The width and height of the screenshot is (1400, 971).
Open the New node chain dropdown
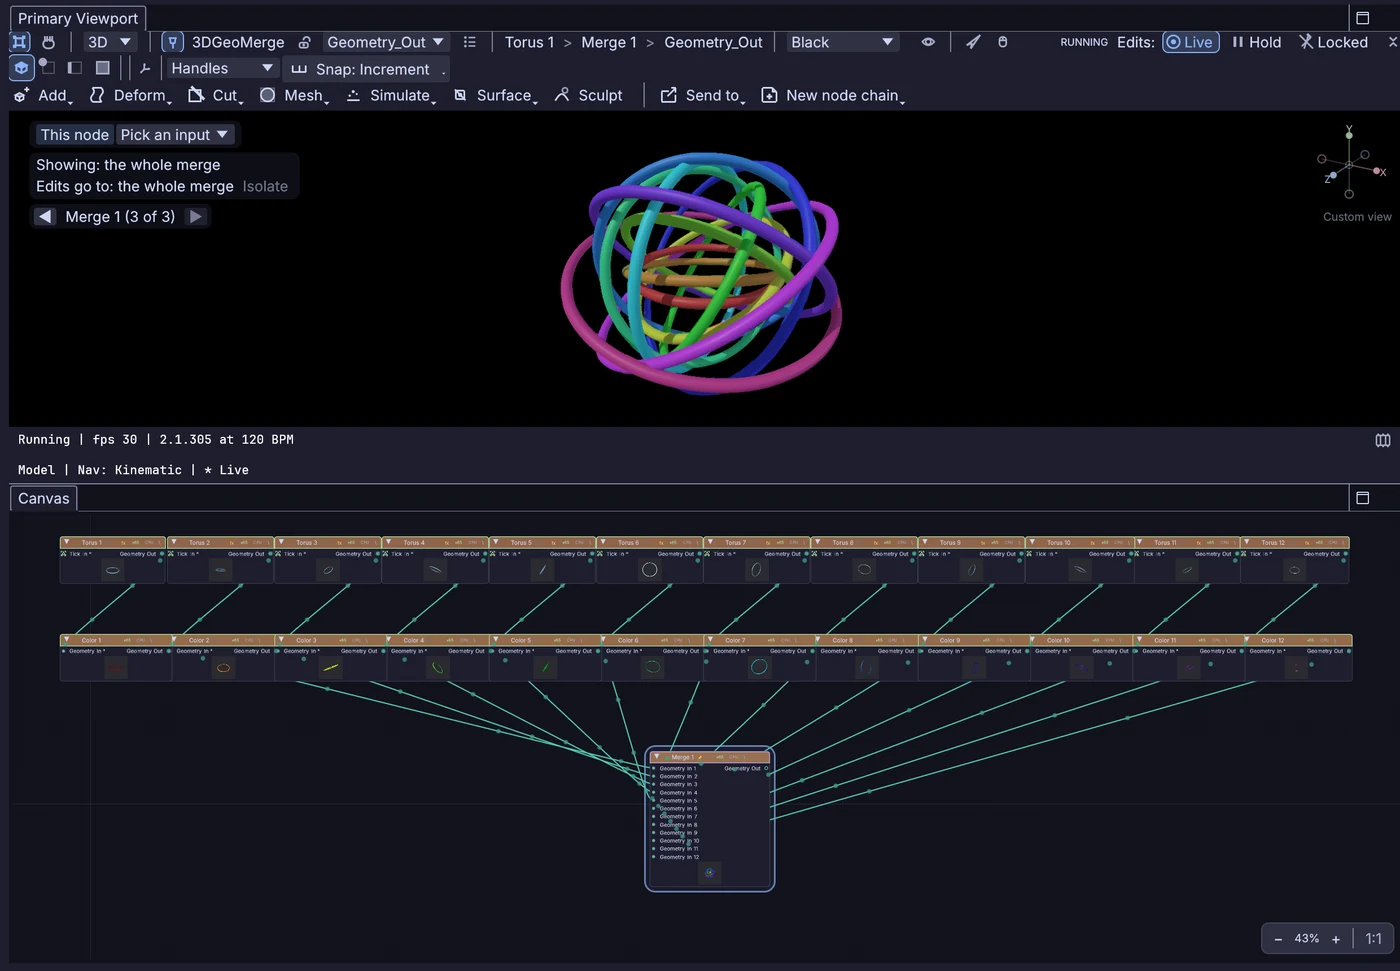click(x=833, y=95)
